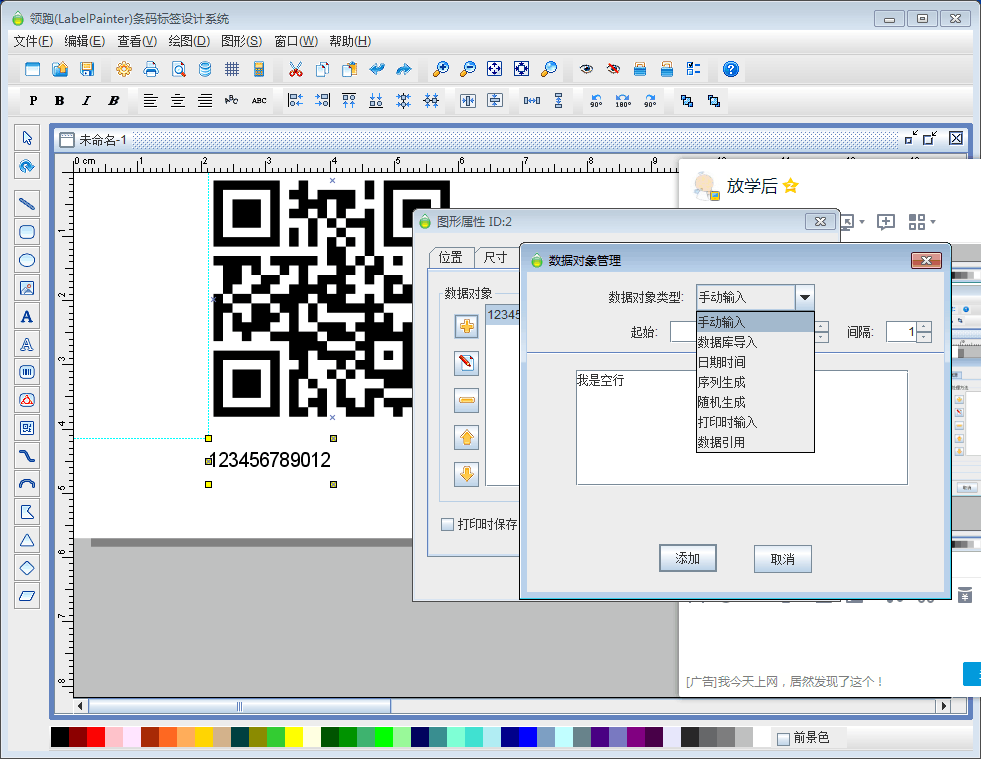The height and width of the screenshot is (759, 981).
Task: Toggle the crossed-out eye hide icon
Action: [x=613, y=69]
